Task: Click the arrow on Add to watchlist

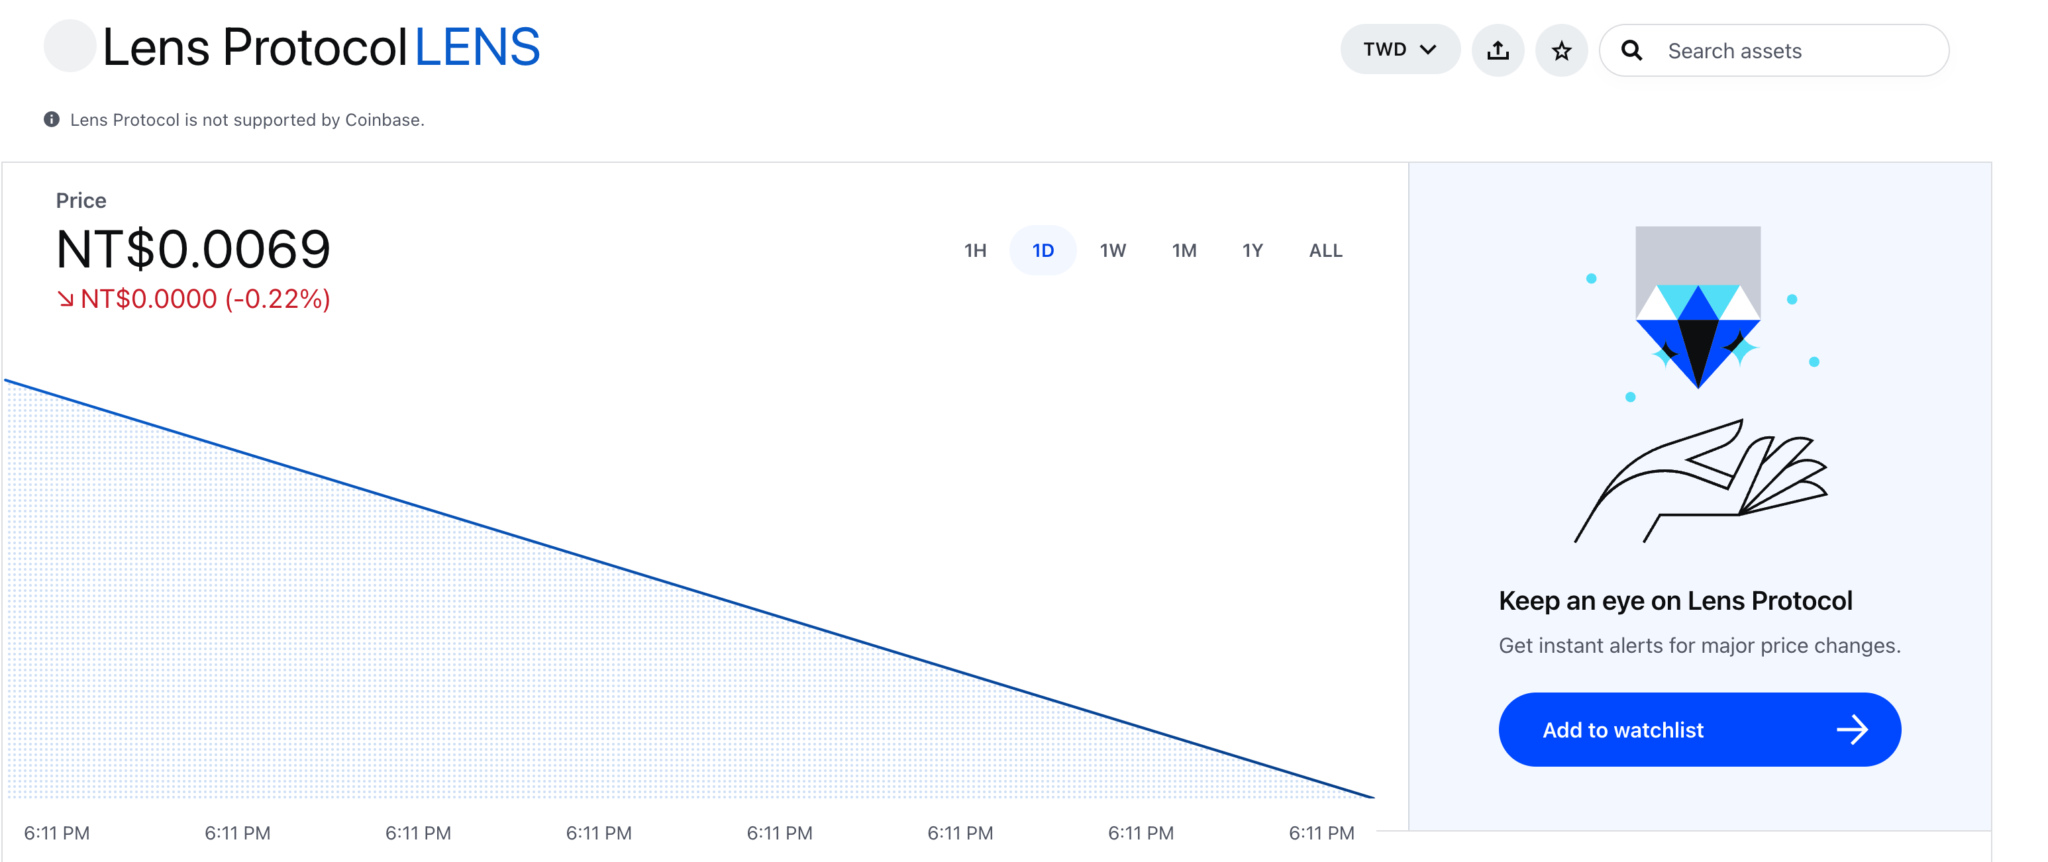Action: (1852, 730)
